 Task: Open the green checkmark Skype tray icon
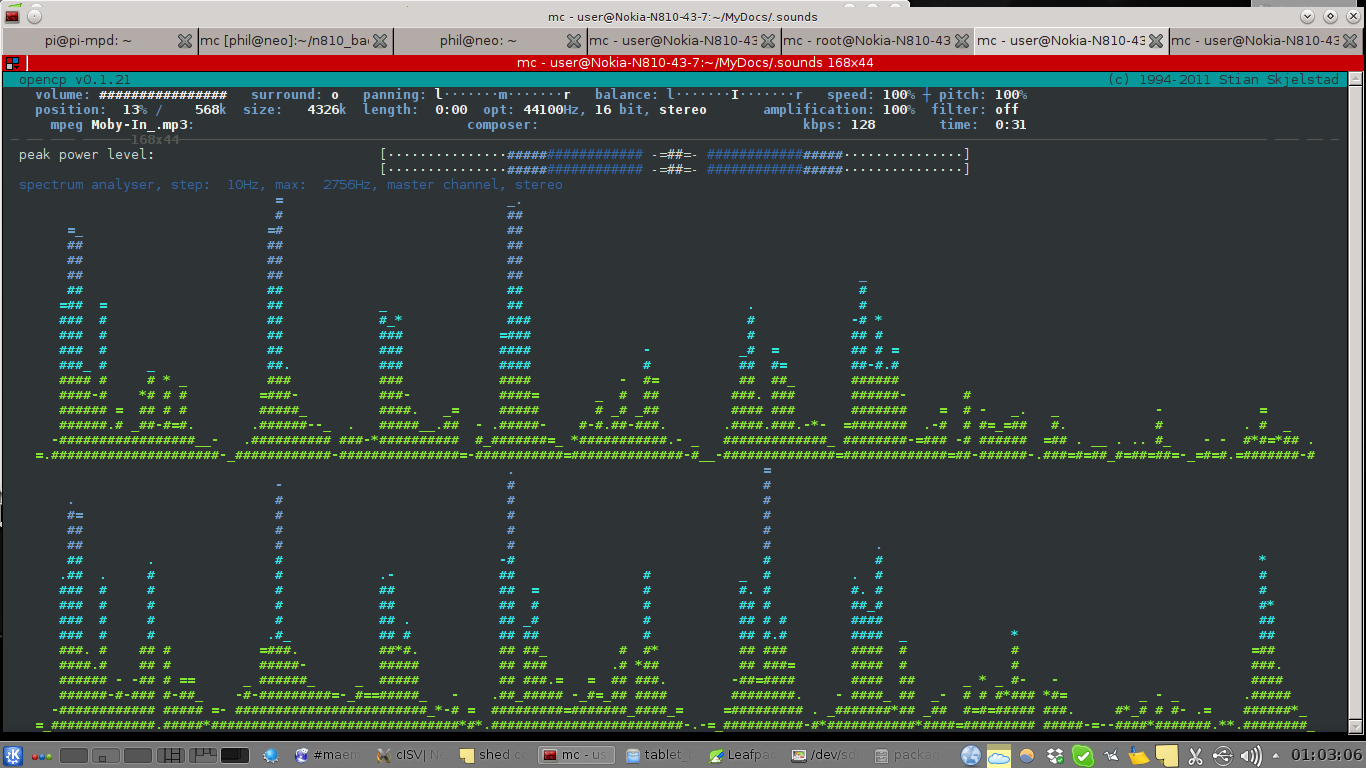[1082, 755]
